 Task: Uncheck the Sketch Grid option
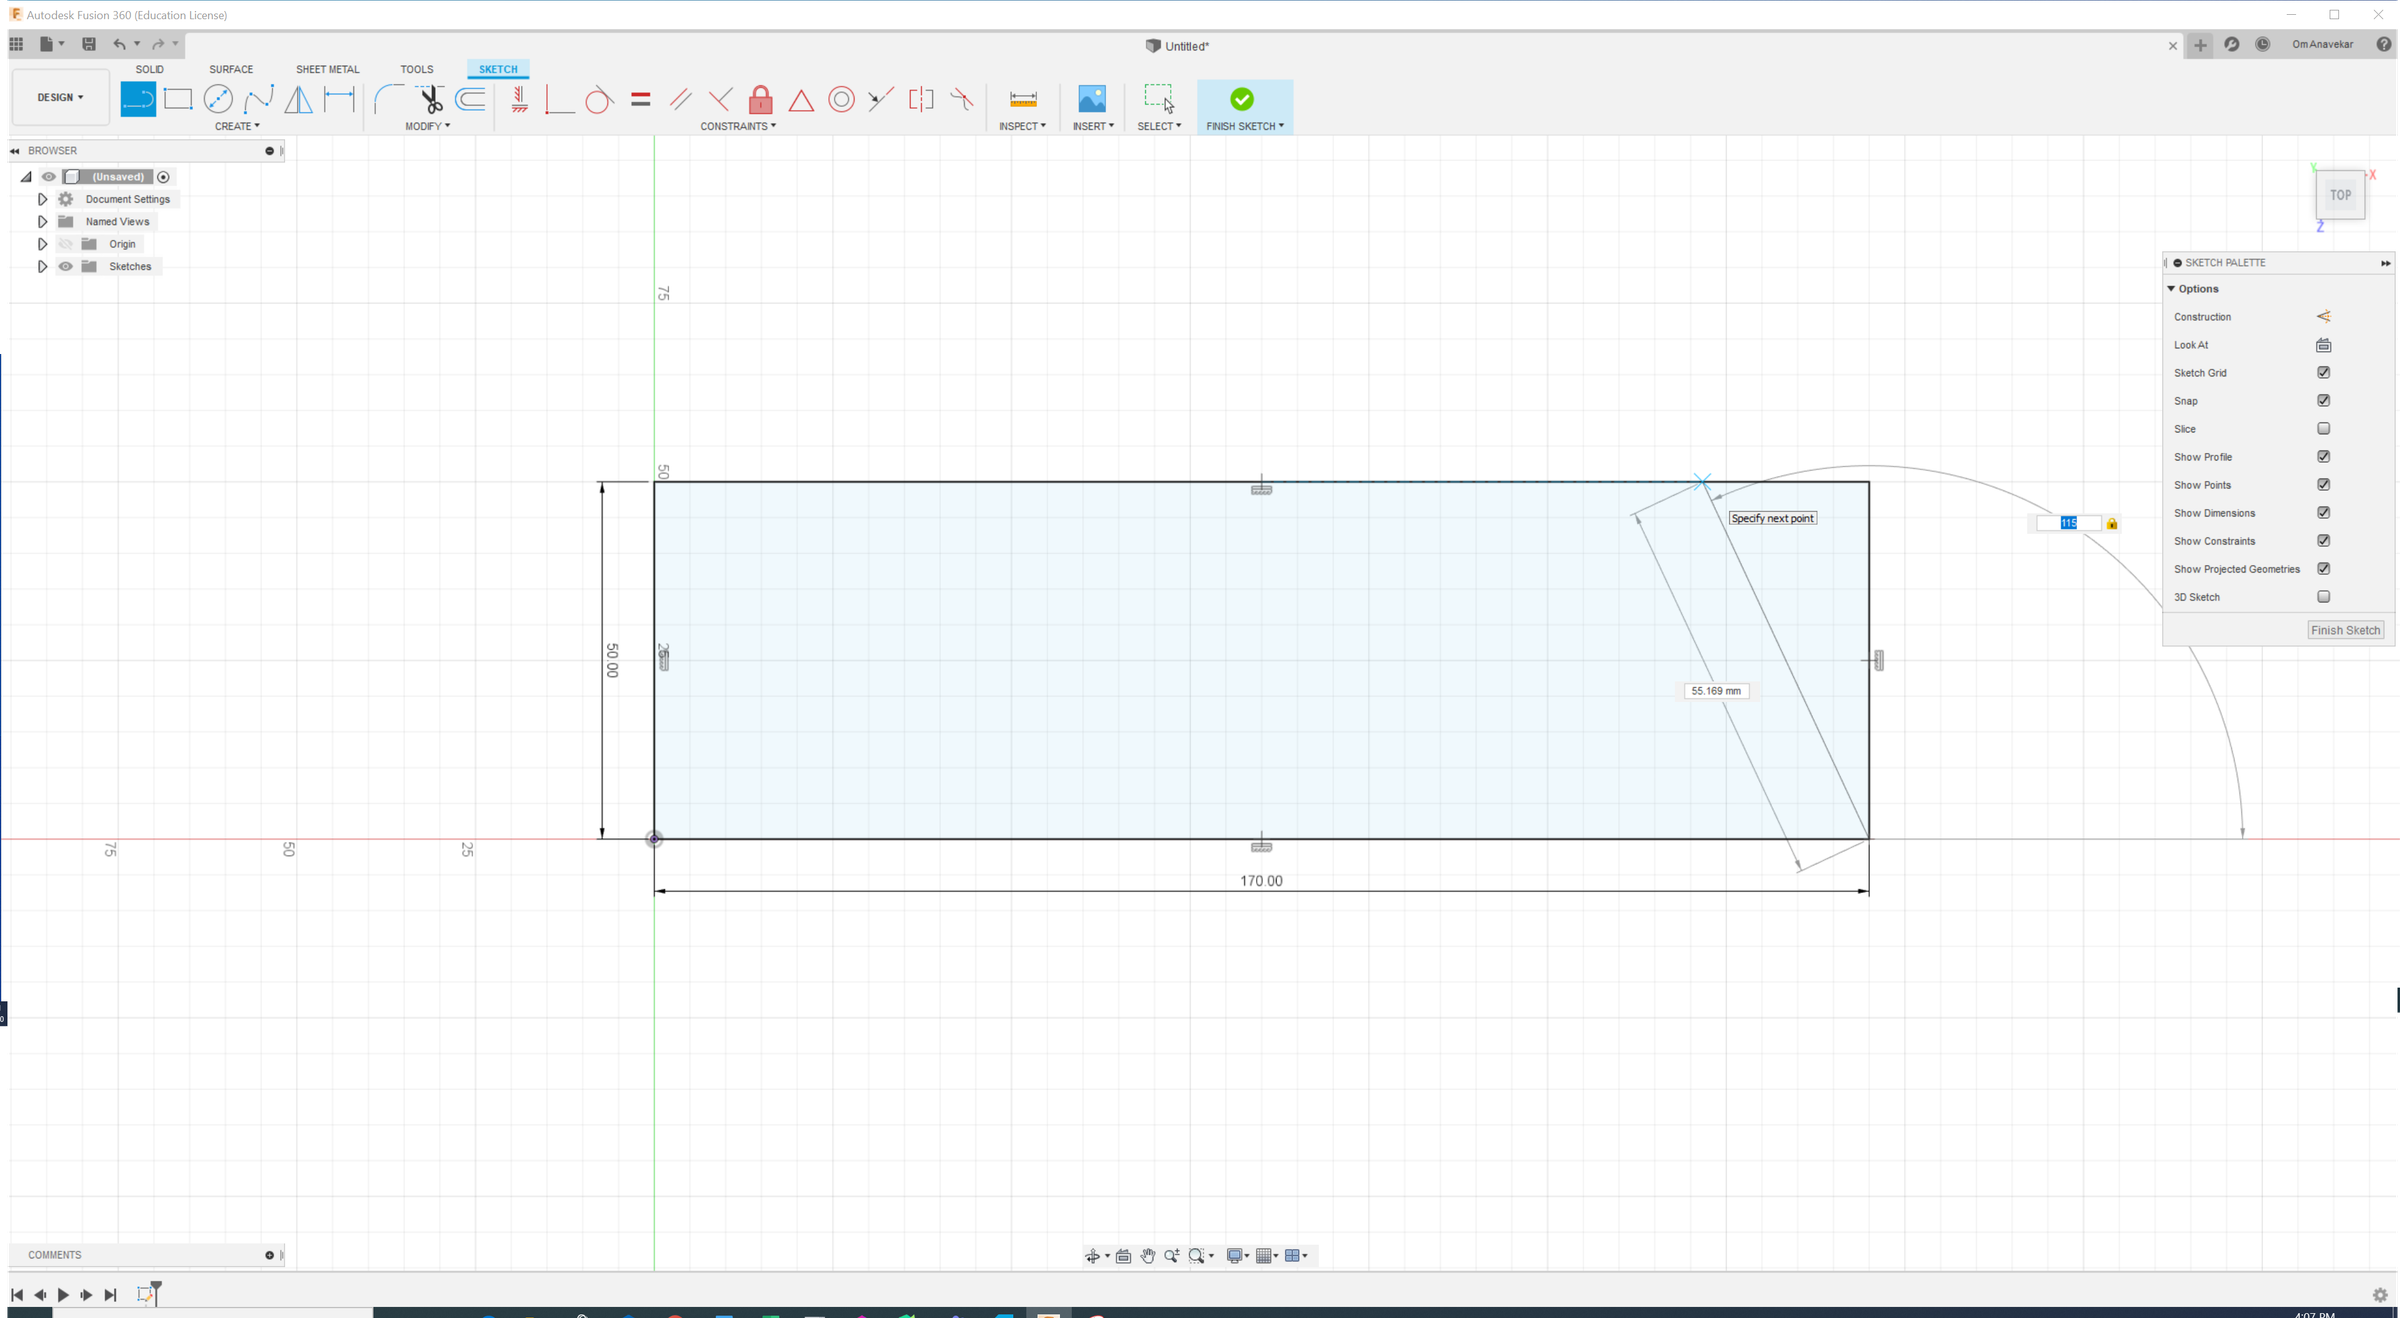pyautogui.click(x=2324, y=372)
